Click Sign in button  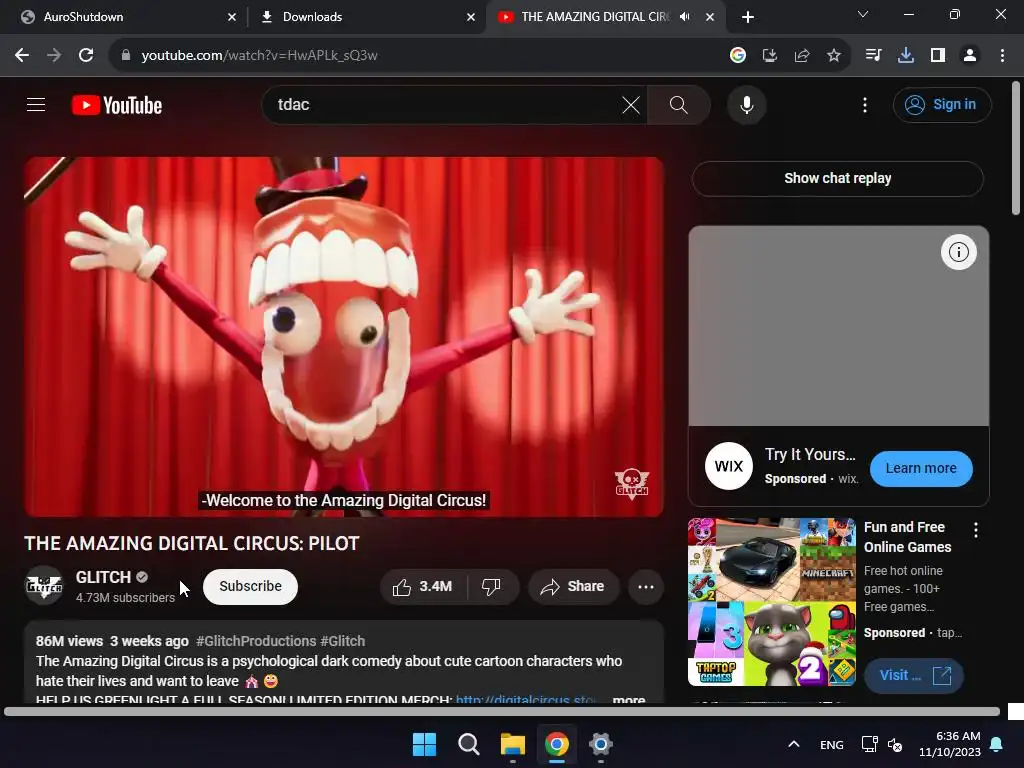pos(942,104)
